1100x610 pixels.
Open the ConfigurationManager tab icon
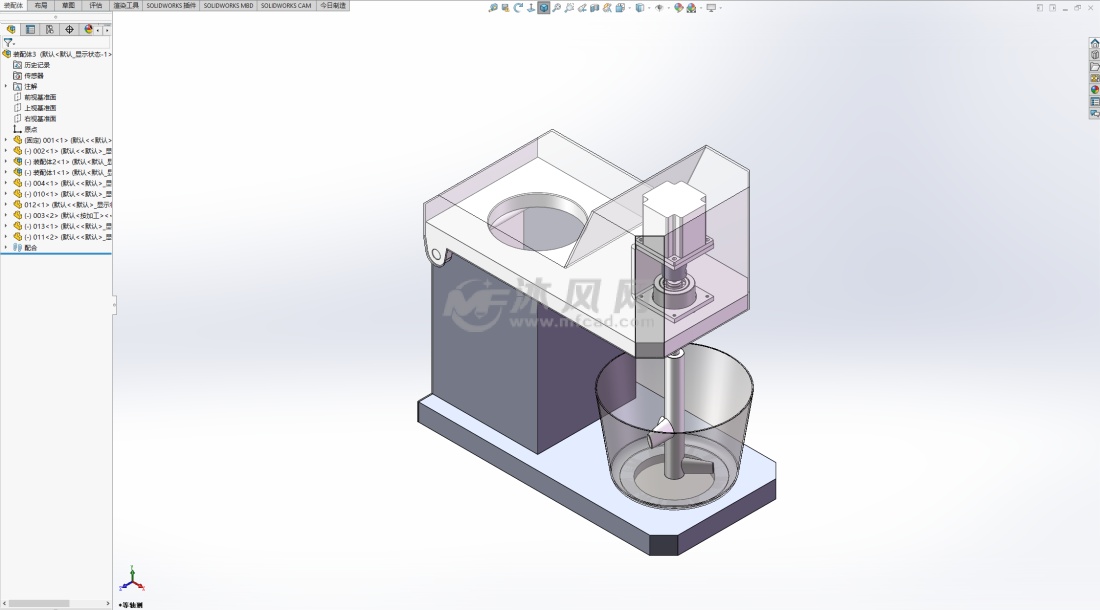click(x=50, y=30)
